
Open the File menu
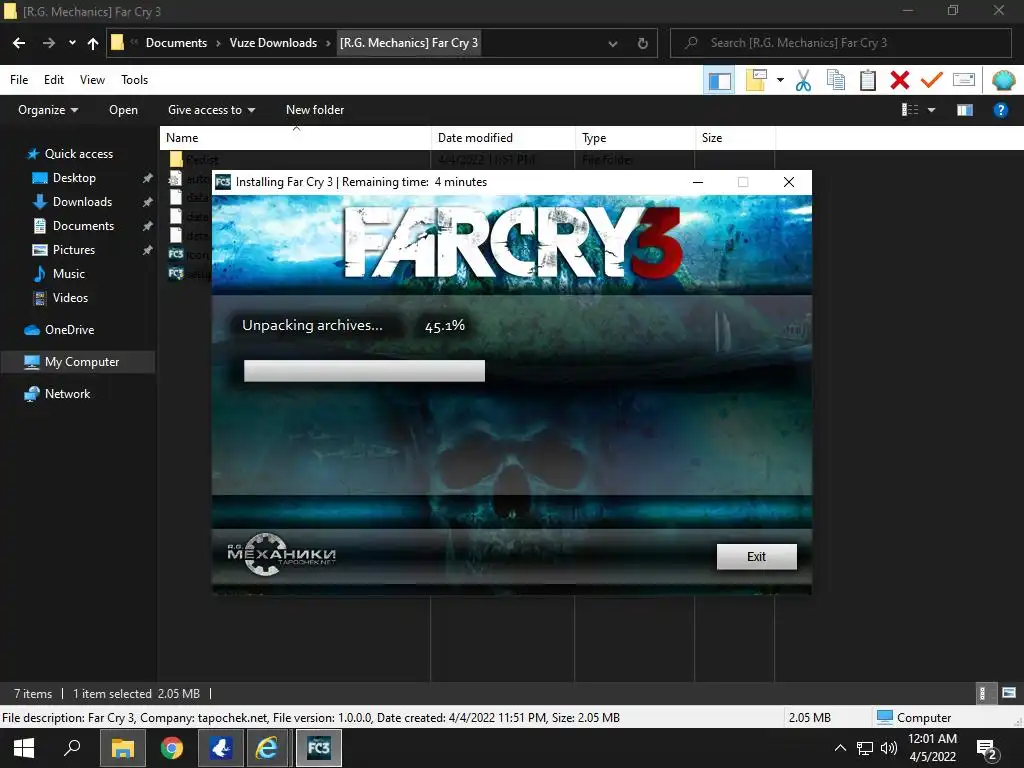click(x=19, y=80)
